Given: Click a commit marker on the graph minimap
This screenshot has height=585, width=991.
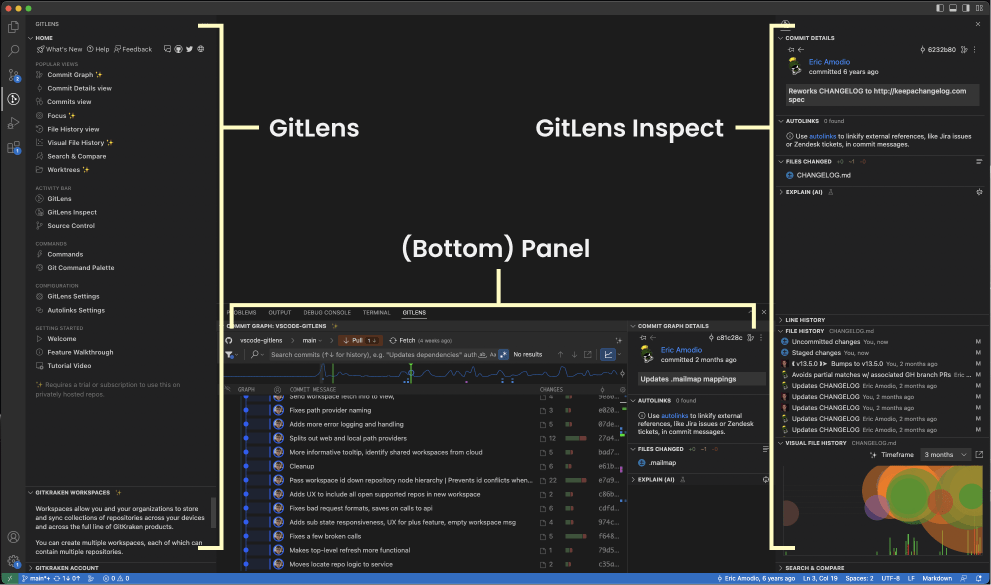Looking at the screenshot, I should click(x=411, y=372).
